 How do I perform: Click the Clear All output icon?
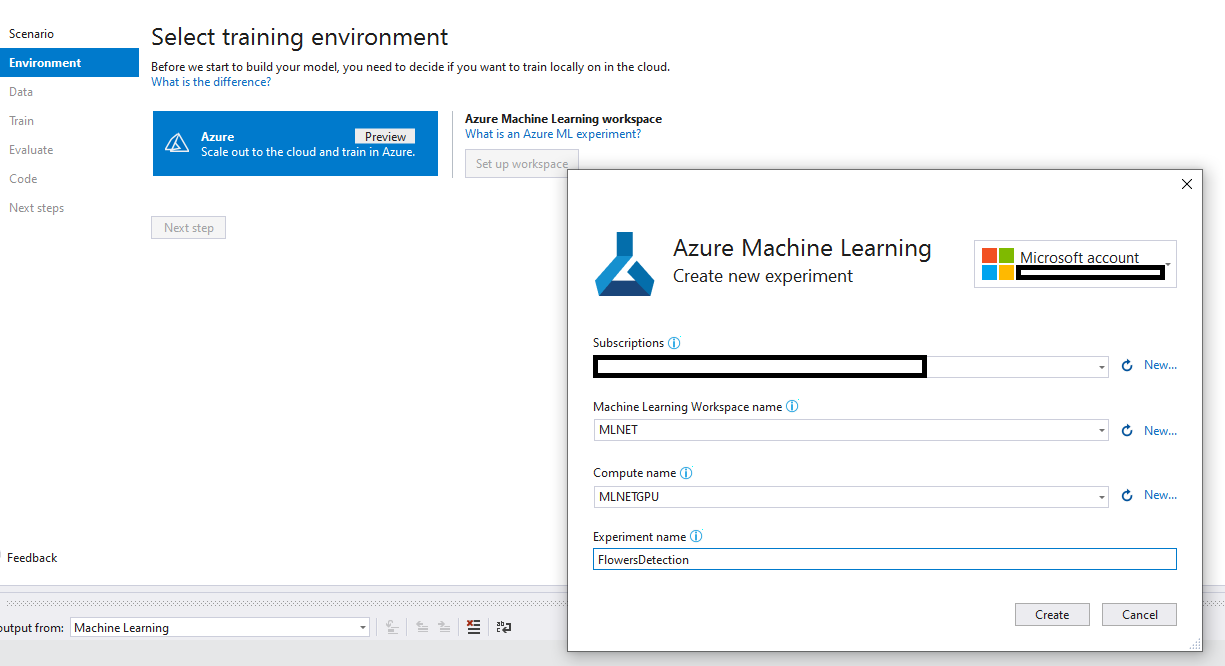click(474, 627)
